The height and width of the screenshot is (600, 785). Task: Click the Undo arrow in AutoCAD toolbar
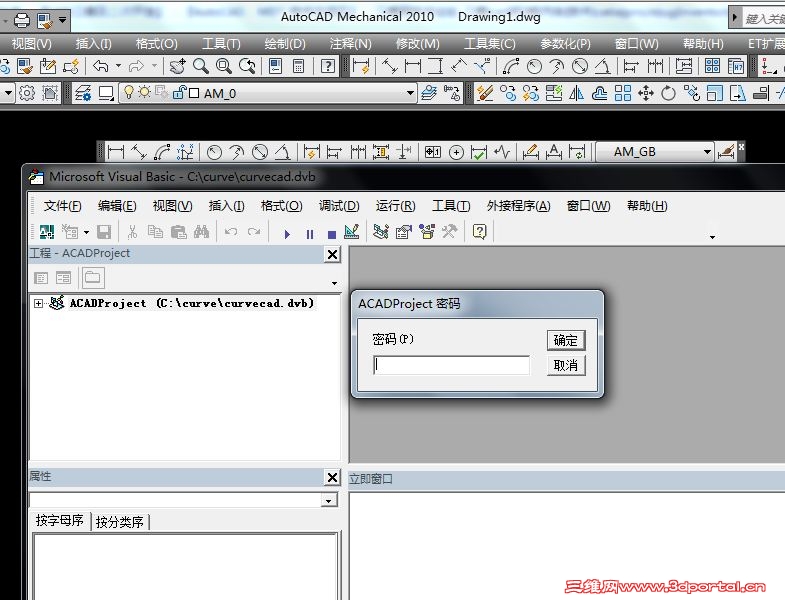coord(101,66)
